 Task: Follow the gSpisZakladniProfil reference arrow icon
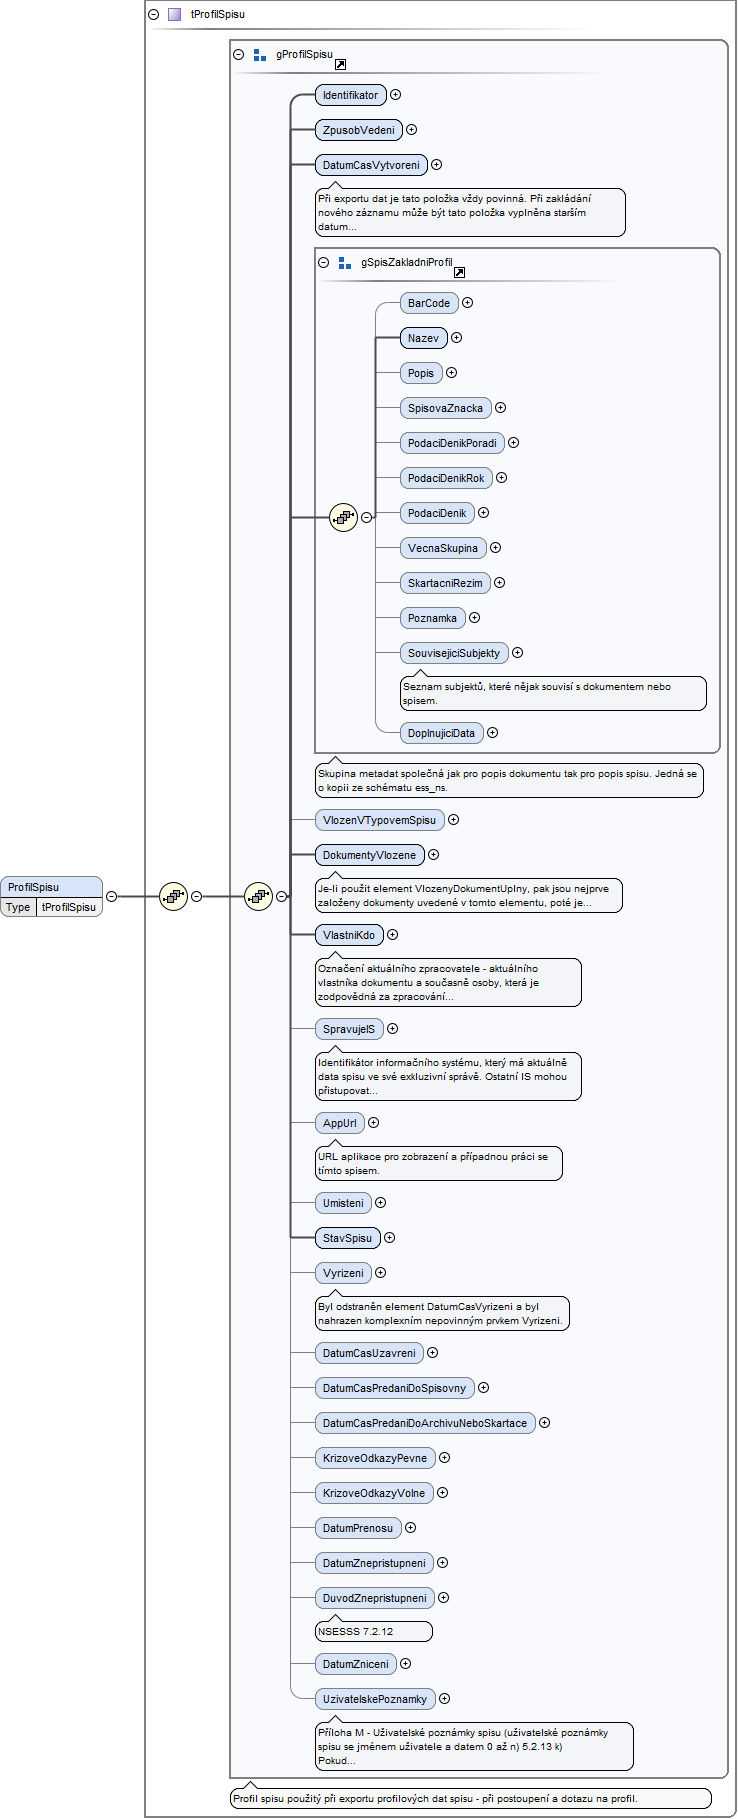tap(459, 272)
